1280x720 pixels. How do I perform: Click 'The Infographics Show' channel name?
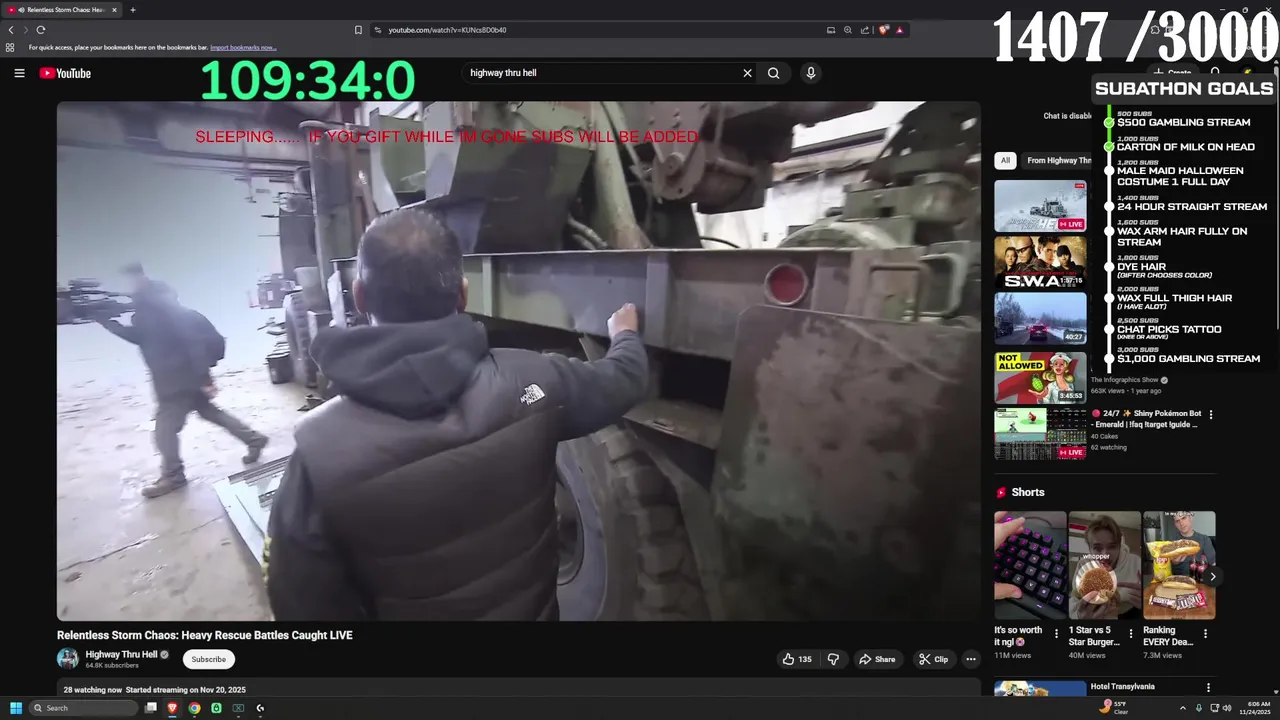tap(1125, 380)
